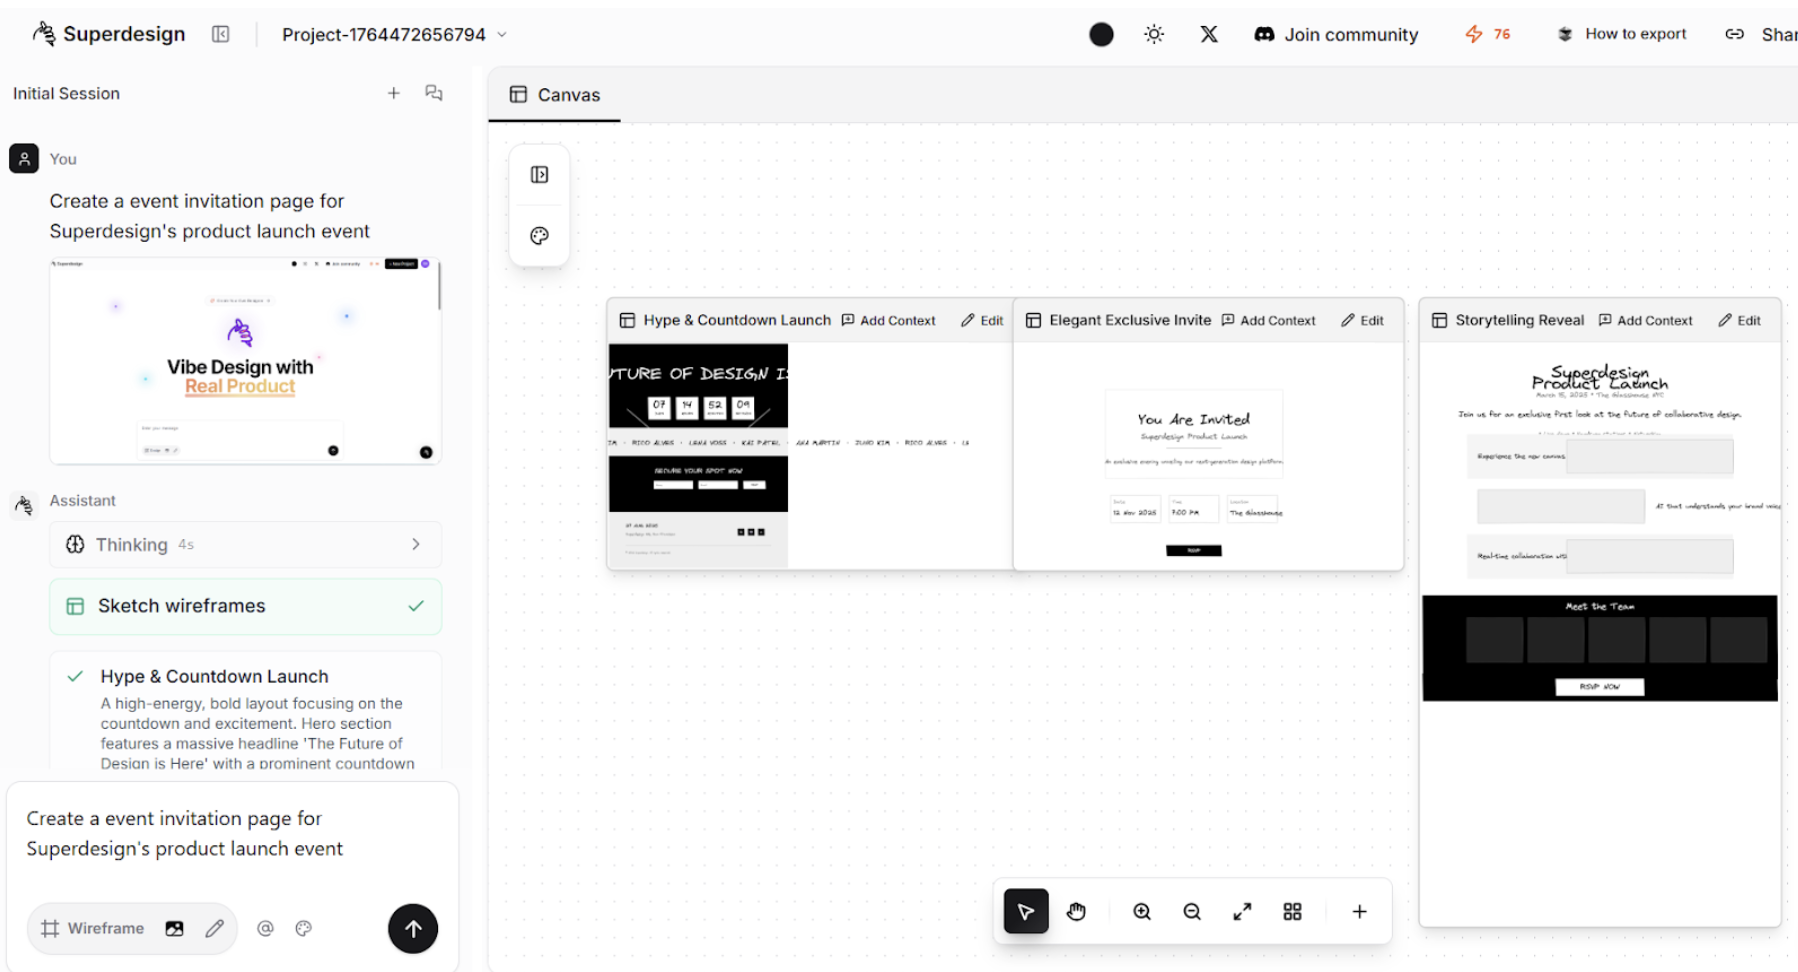Open the color palette icon on the left canvas panel

(539, 236)
